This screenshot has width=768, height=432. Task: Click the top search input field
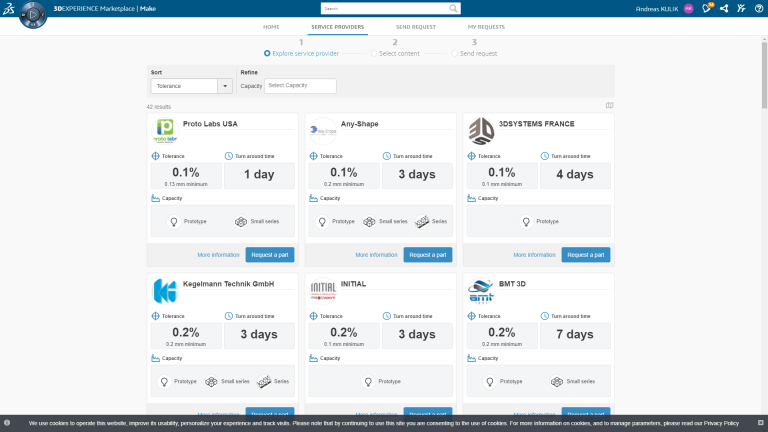point(385,8)
